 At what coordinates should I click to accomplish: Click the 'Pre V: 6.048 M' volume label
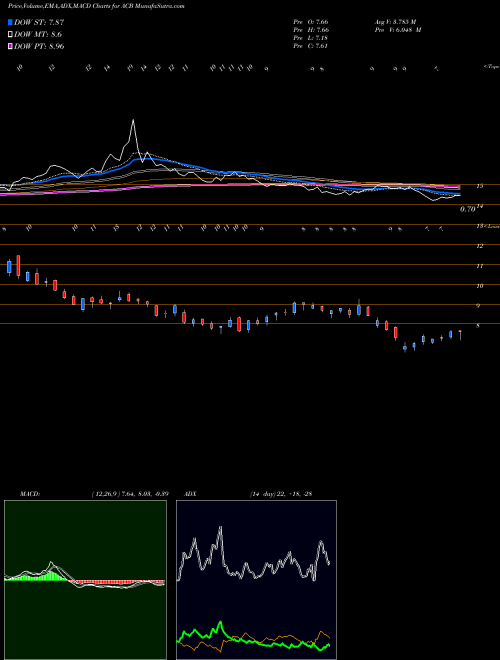(x=398, y=30)
